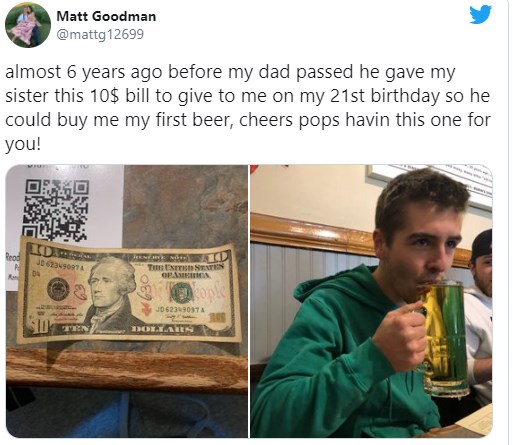
Task: Click "The United States of America" on bill
Action: (186, 271)
